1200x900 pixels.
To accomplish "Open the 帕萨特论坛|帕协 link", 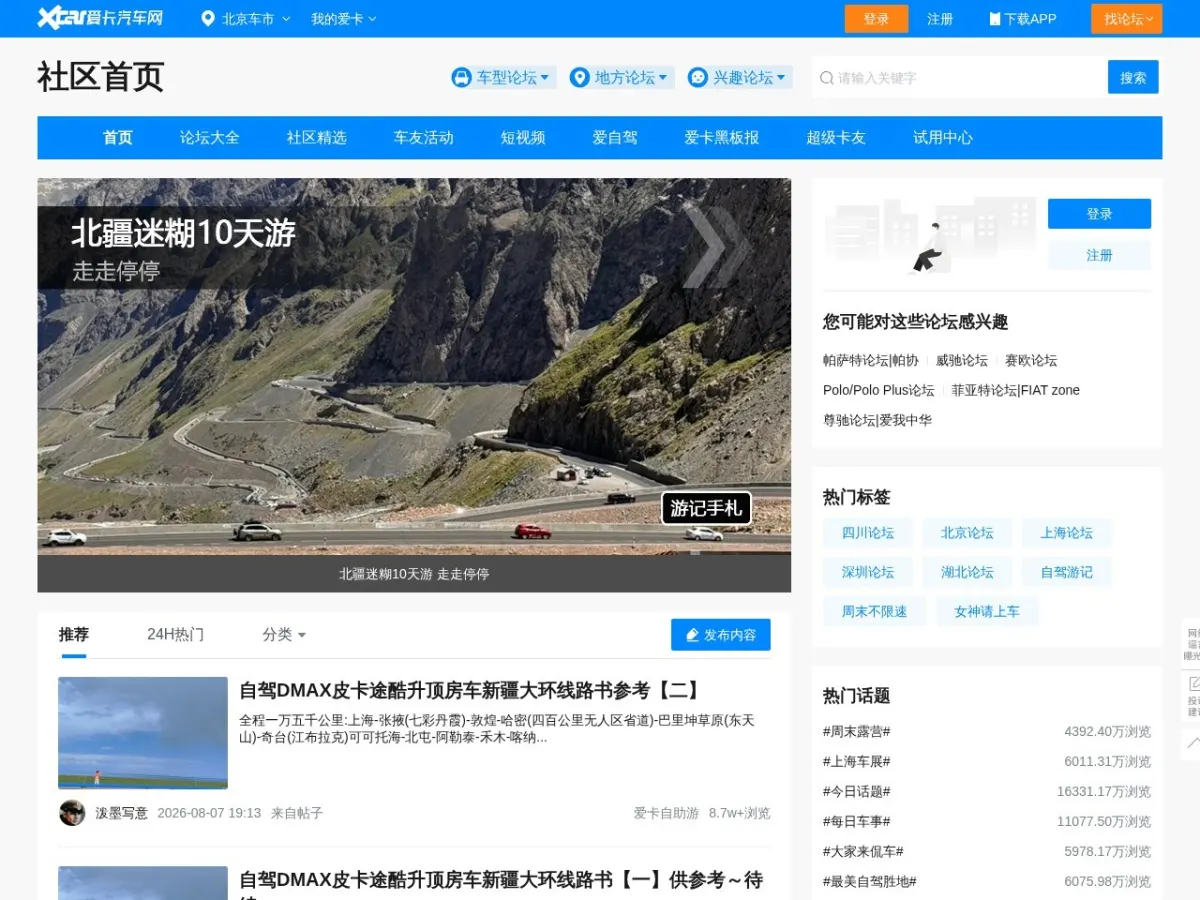I will pos(871,360).
